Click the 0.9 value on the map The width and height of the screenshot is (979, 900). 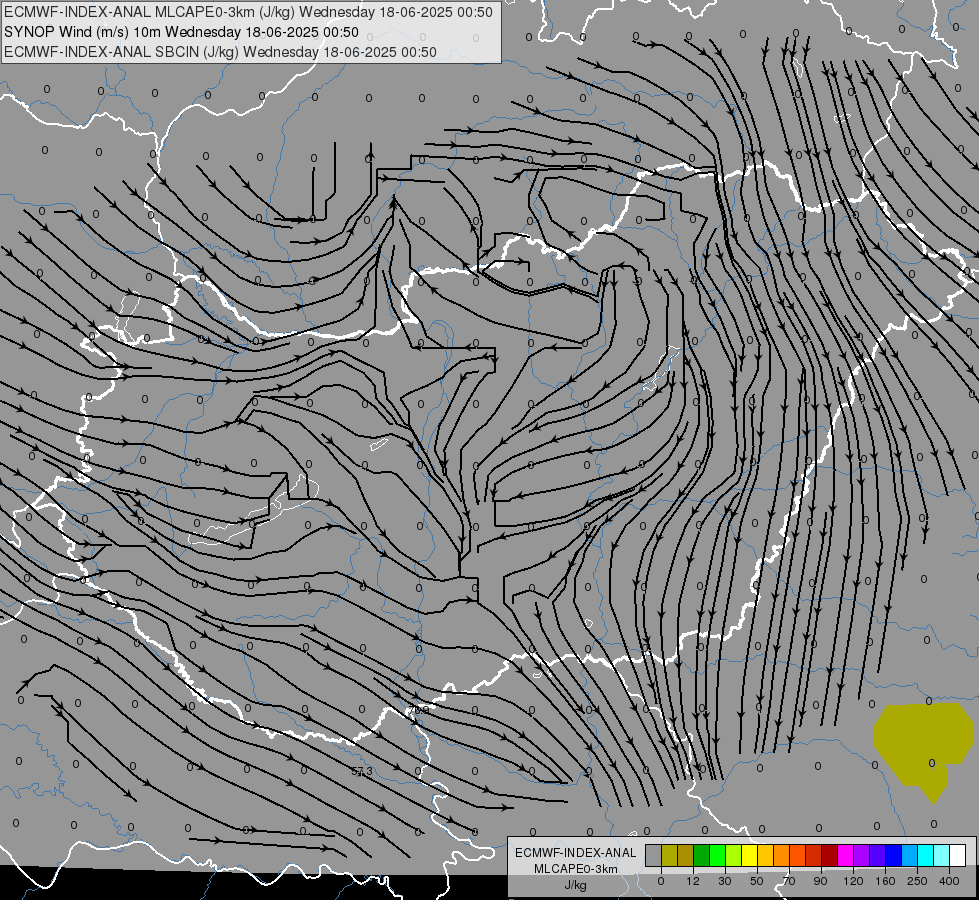(421, 710)
